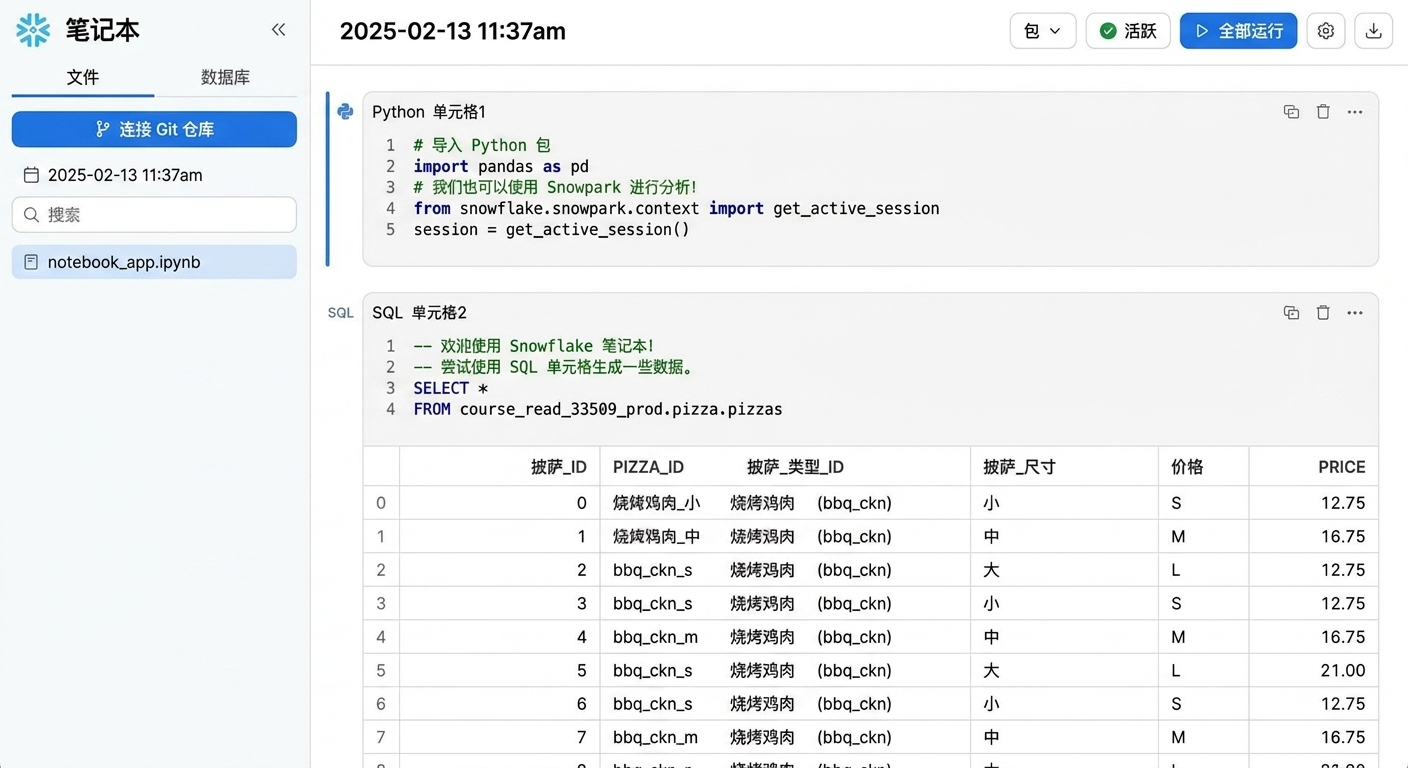
Task: Click code line import pandas as pd
Action: pyautogui.click(x=501, y=166)
